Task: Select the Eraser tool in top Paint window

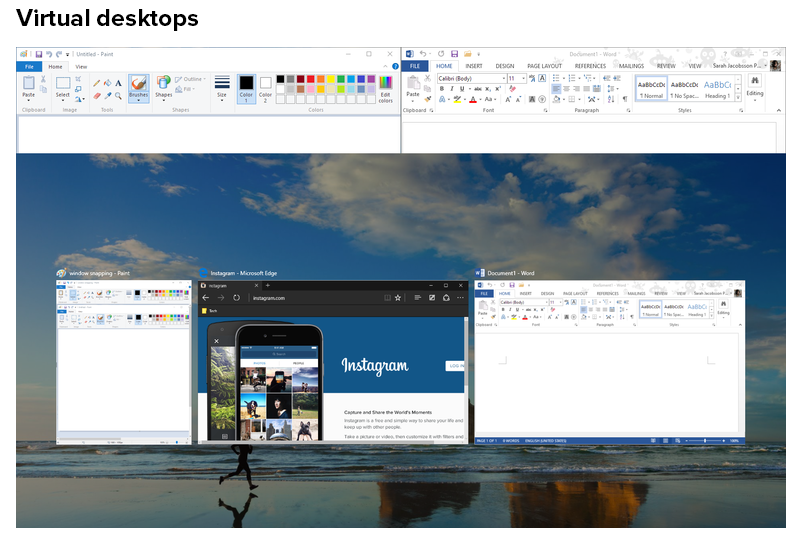Action: coord(96,95)
